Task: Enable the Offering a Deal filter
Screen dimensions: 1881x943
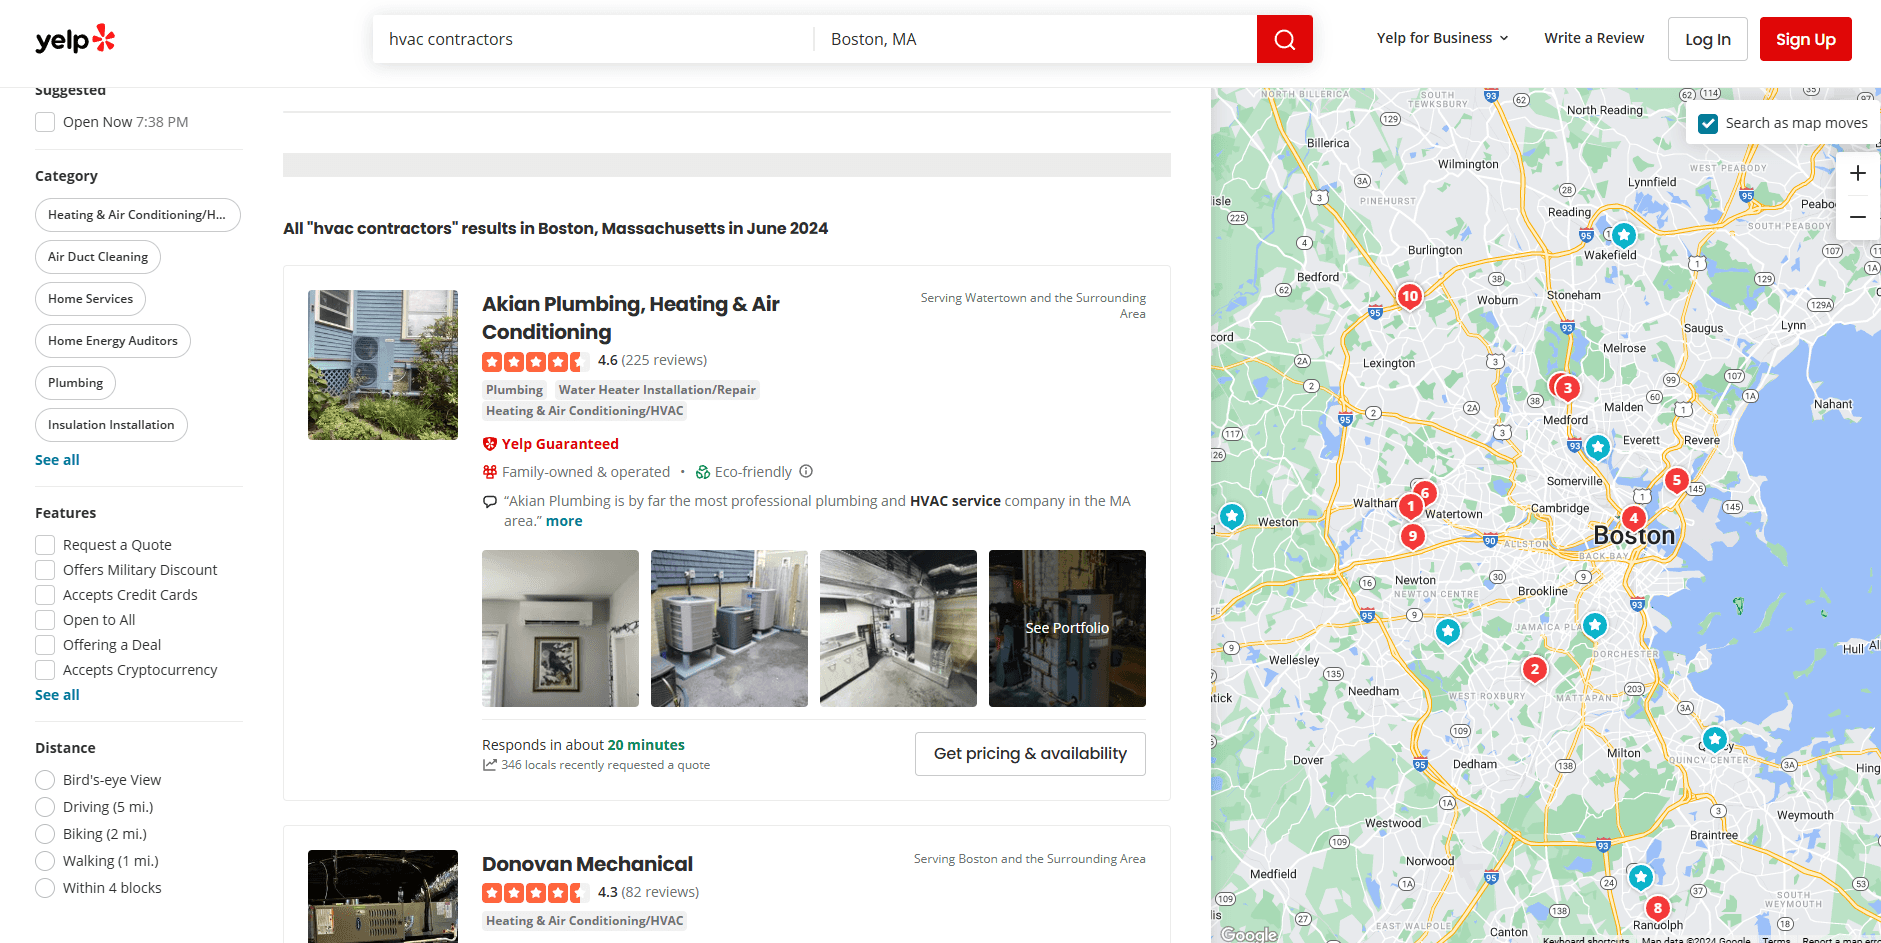Action: click(x=45, y=644)
